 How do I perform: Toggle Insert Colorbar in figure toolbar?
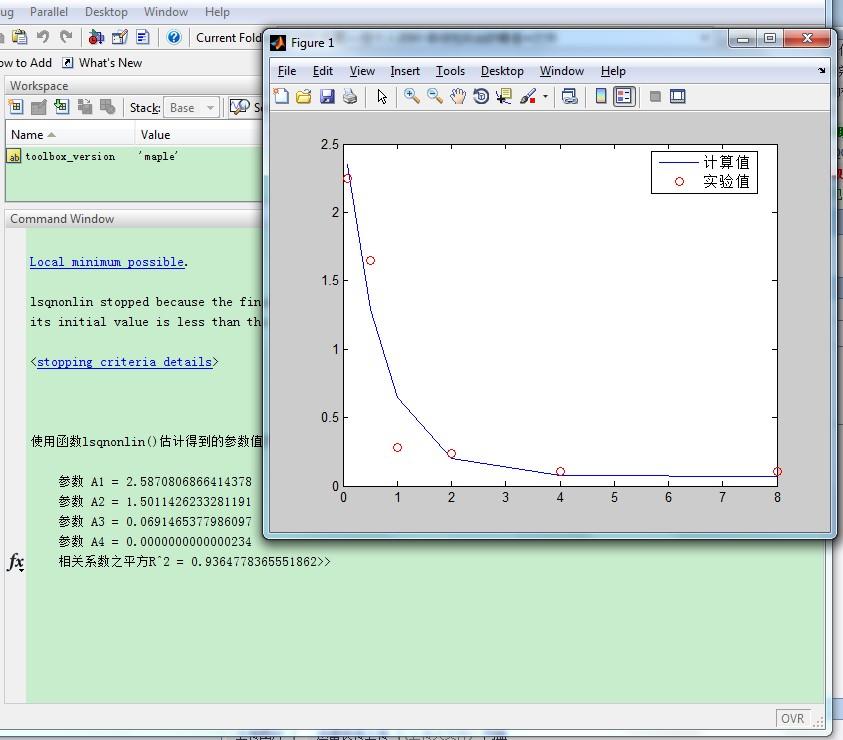click(601, 97)
